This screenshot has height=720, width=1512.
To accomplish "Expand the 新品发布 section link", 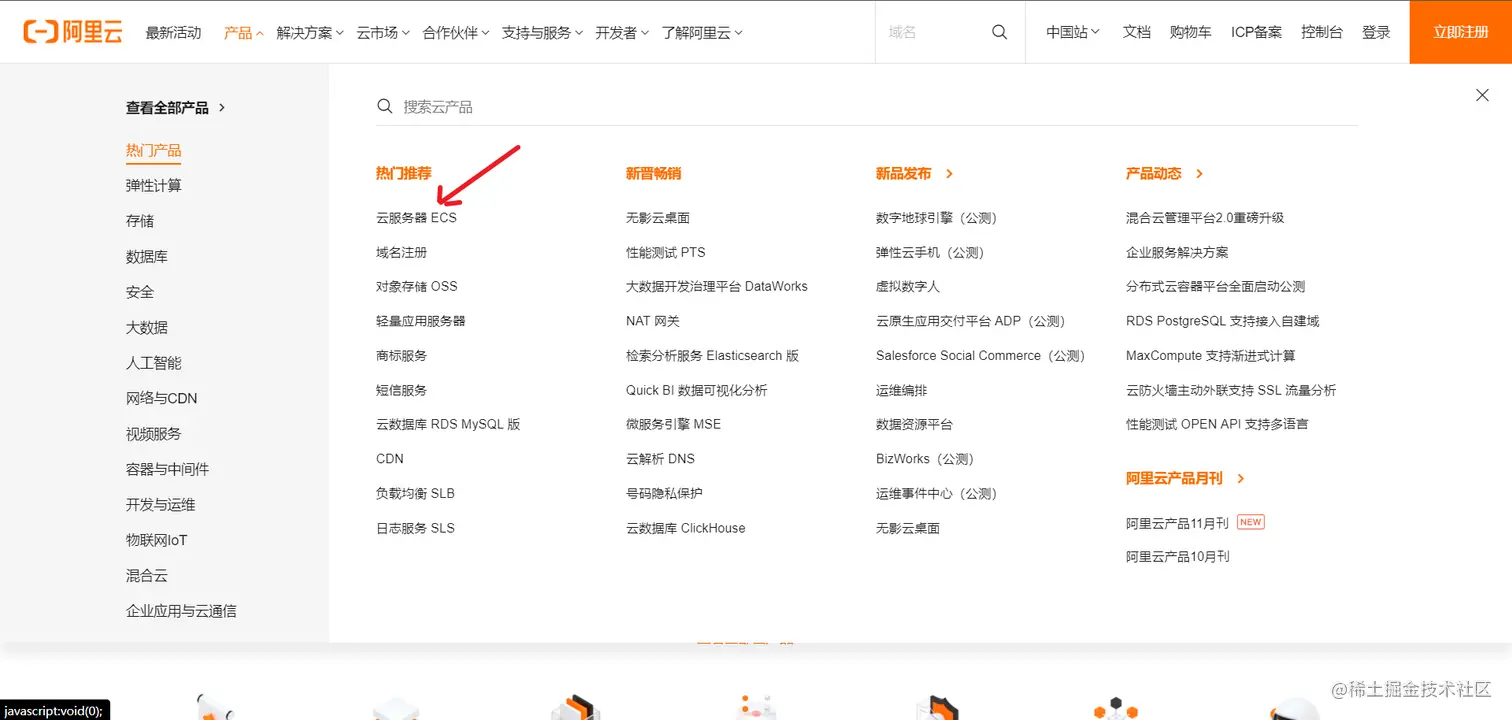I will tap(915, 173).
